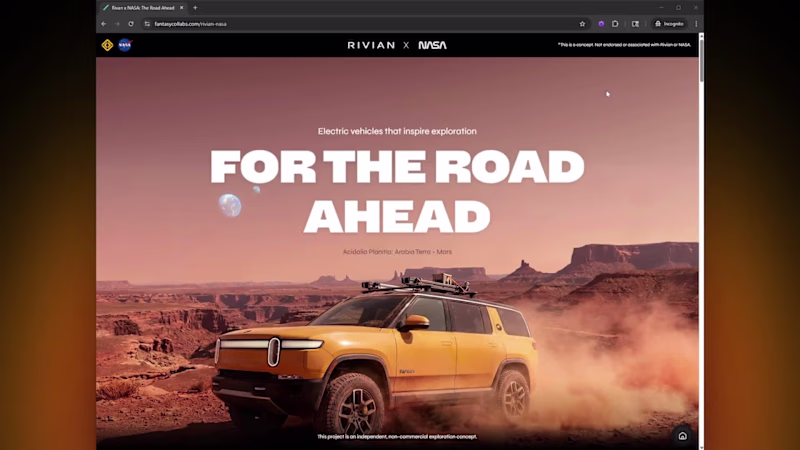Open the site information icon beside the URL

[x=147, y=24]
